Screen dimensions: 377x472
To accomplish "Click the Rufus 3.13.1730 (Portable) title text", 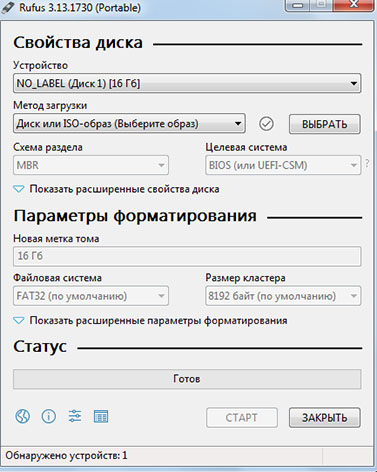I will (x=80, y=7).
